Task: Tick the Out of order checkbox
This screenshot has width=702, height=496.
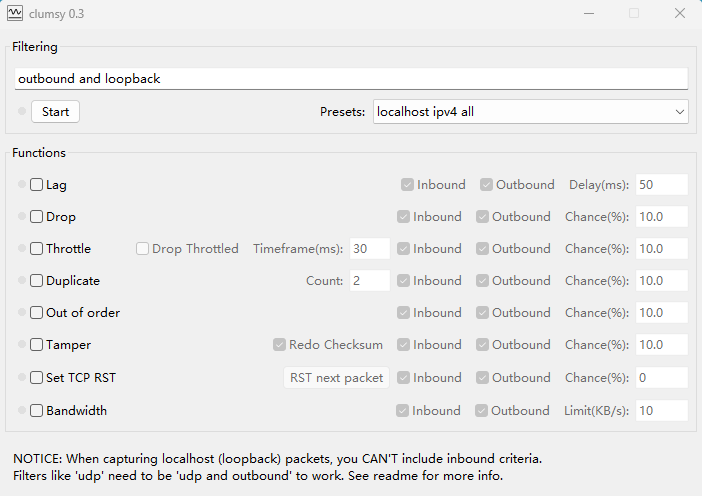Action: (36, 312)
